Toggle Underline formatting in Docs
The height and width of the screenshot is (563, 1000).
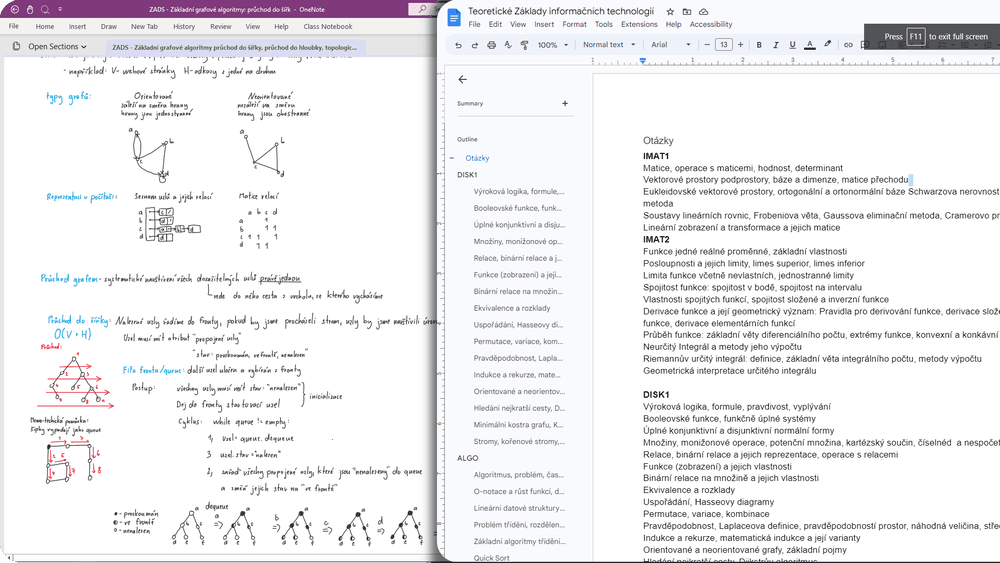coord(792,45)
